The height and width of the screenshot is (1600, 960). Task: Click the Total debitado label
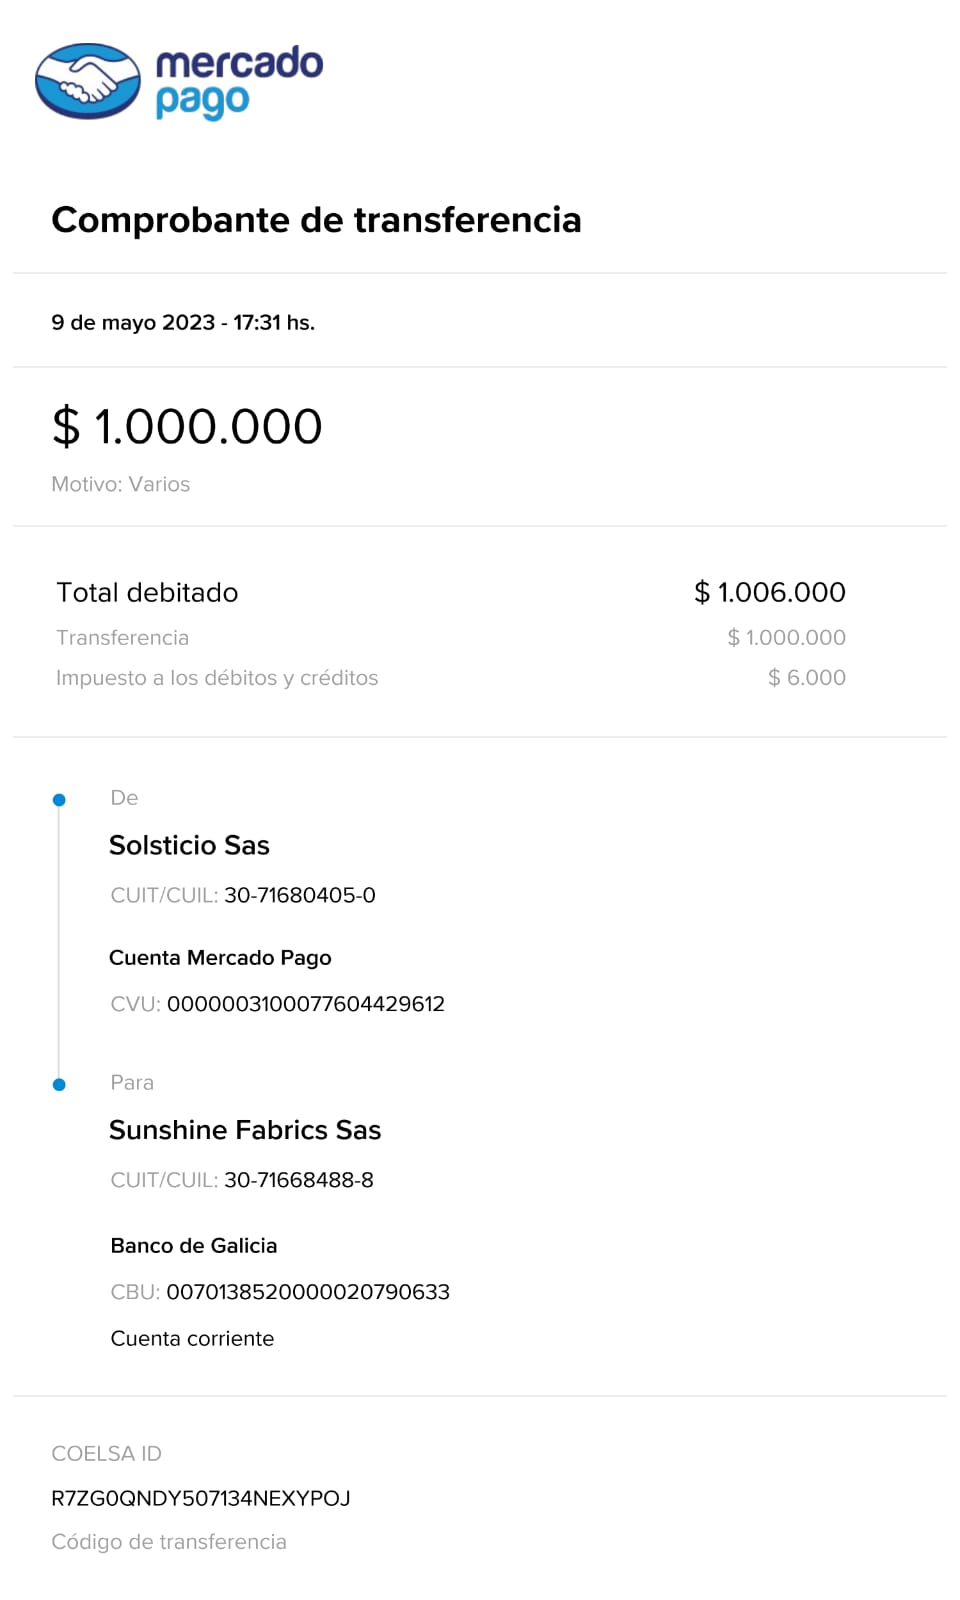(147, 593)
